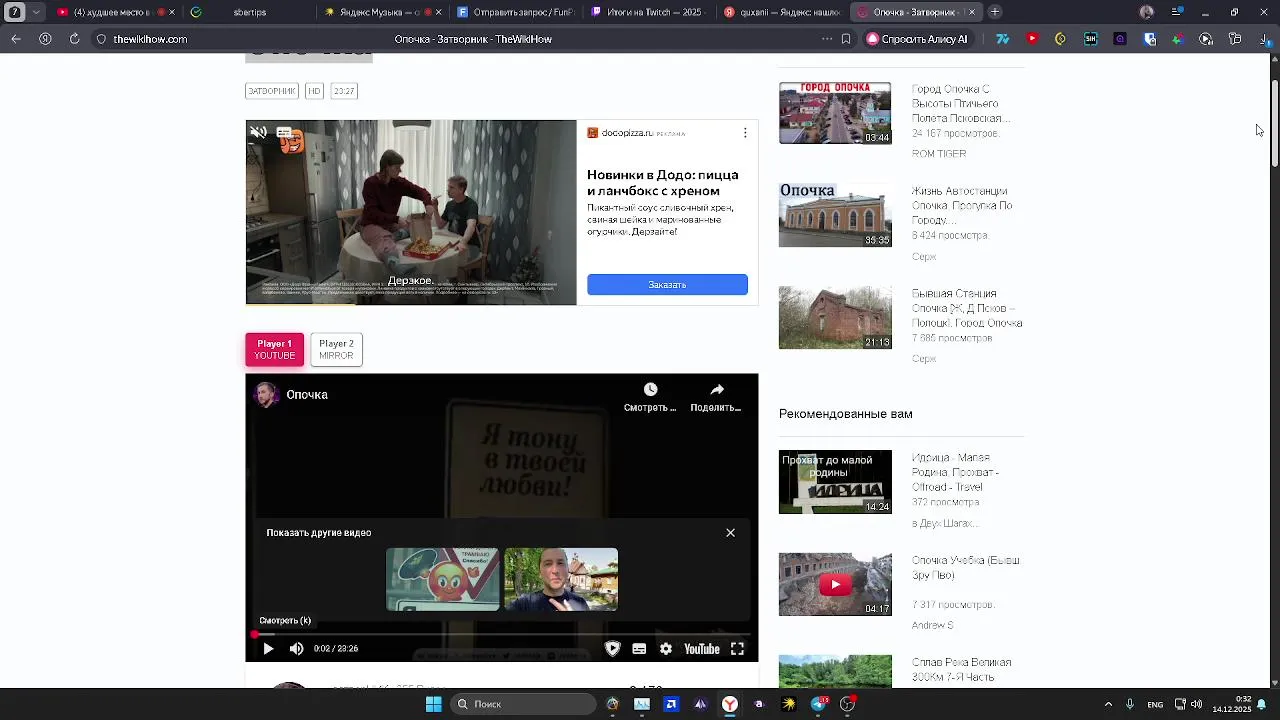Open the Dodo ad three-dot menu
This screenshot has width=1280, height=720.
[x=744, y=133]
